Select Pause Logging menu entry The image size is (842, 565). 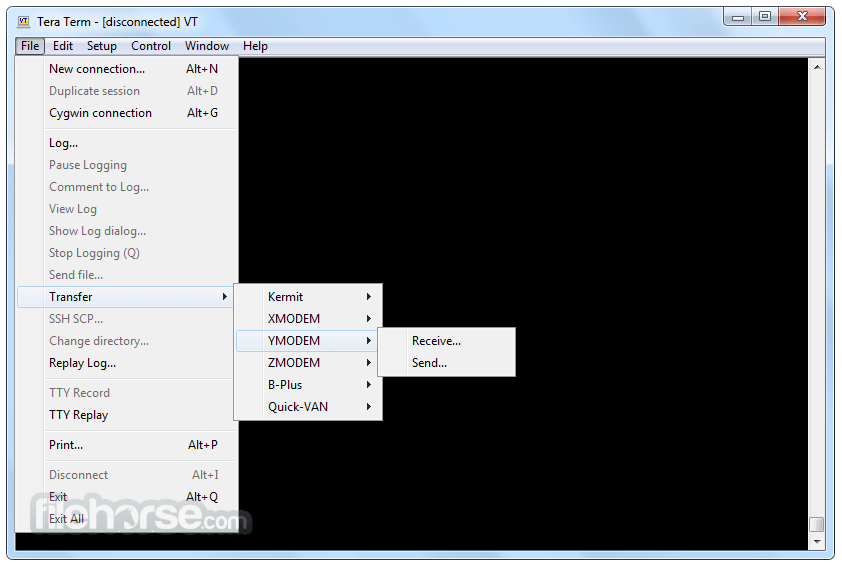tap(127, 165)
